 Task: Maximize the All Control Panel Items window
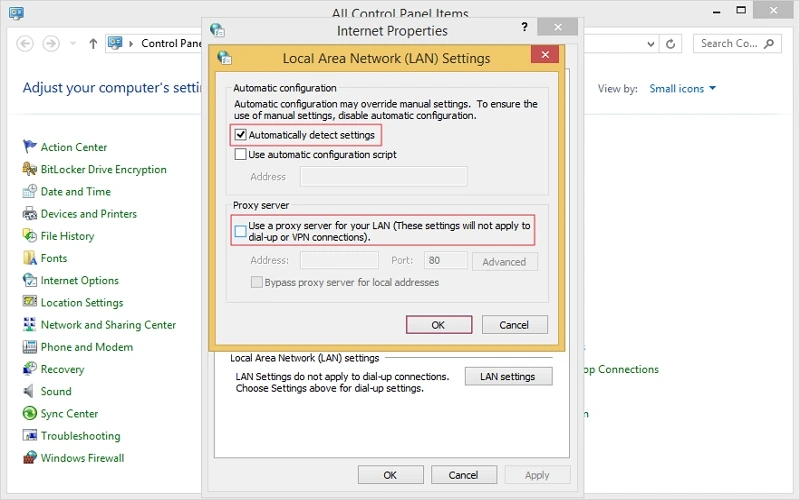(x=741, y=10)
